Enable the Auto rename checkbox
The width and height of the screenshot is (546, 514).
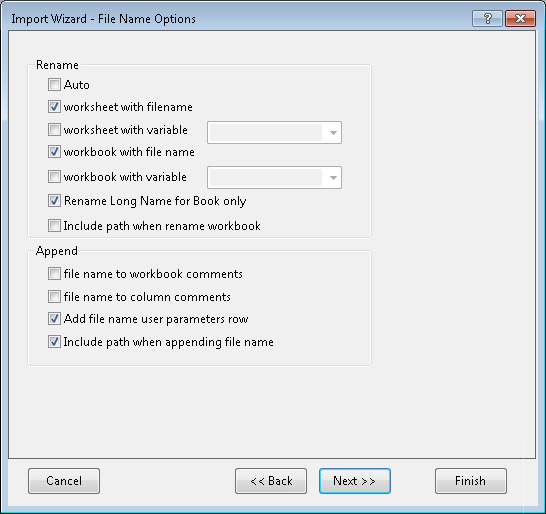(x=54, y=84)
